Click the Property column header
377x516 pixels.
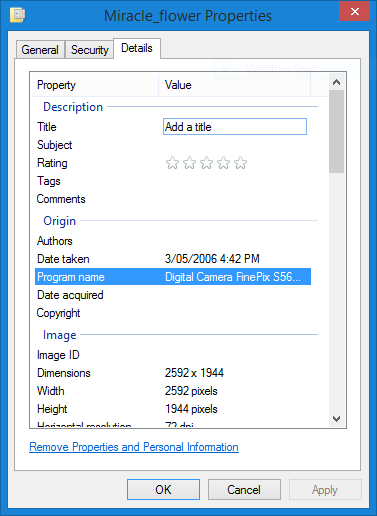[x=94, y=85]
